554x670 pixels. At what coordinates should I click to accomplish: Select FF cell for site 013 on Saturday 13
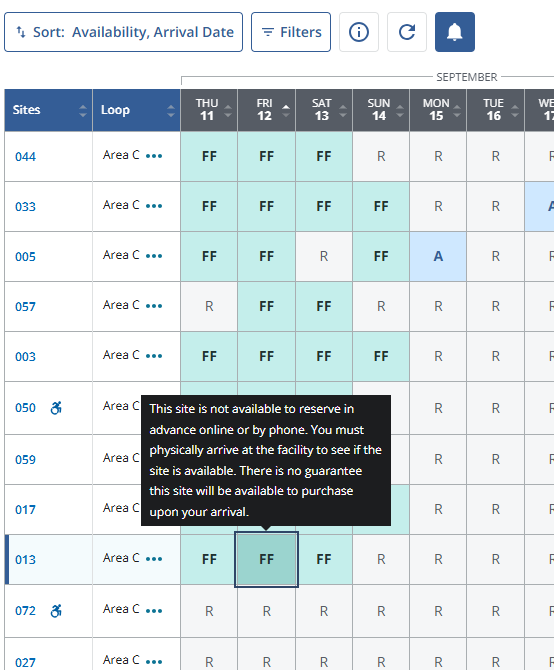click(x=324, y=559)
